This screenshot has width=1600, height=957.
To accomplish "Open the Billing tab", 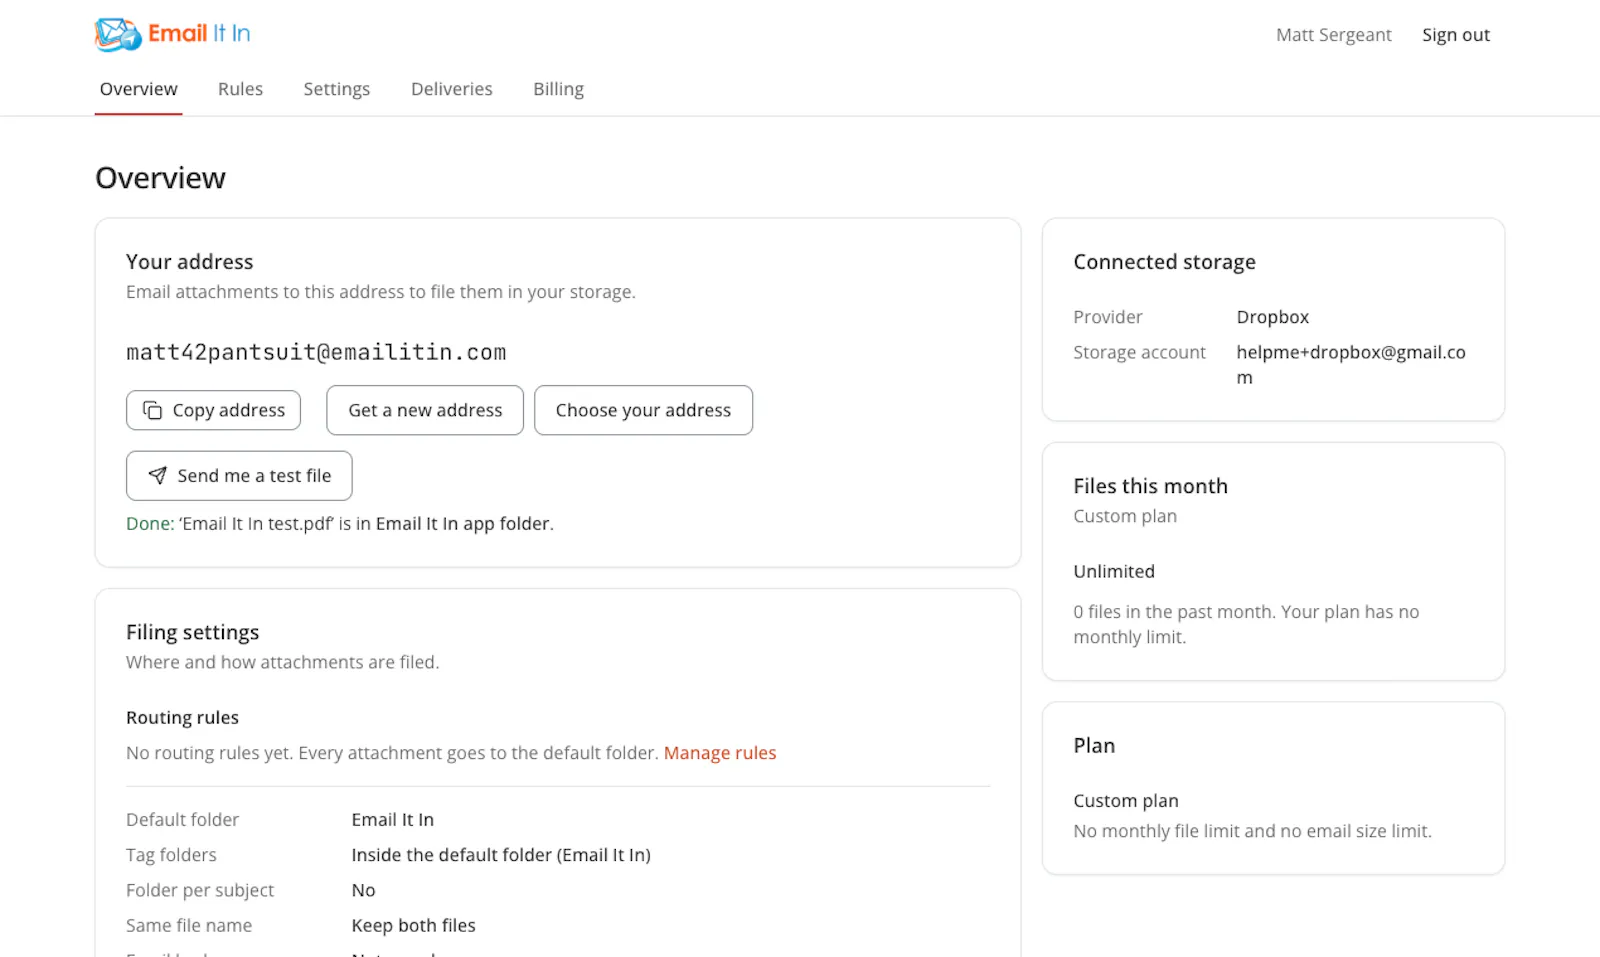I will click(x=558, y=89).
